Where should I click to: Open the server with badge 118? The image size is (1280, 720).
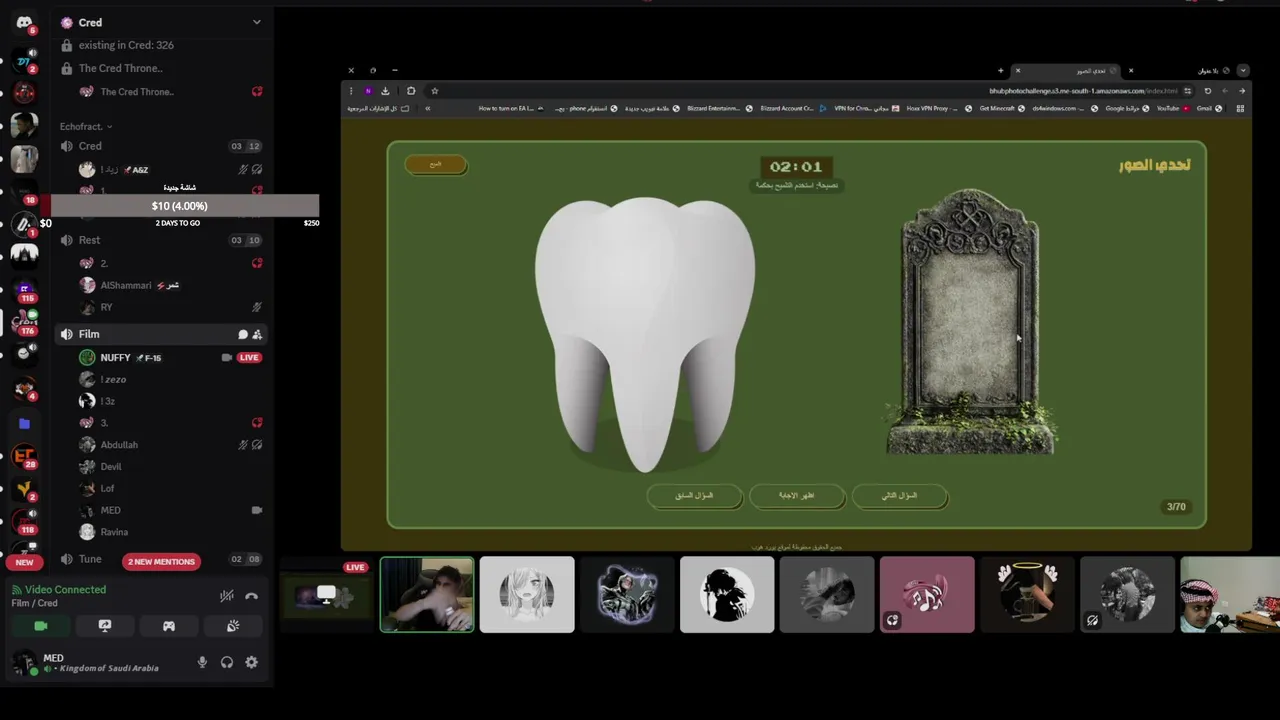(x=24, y=522)
